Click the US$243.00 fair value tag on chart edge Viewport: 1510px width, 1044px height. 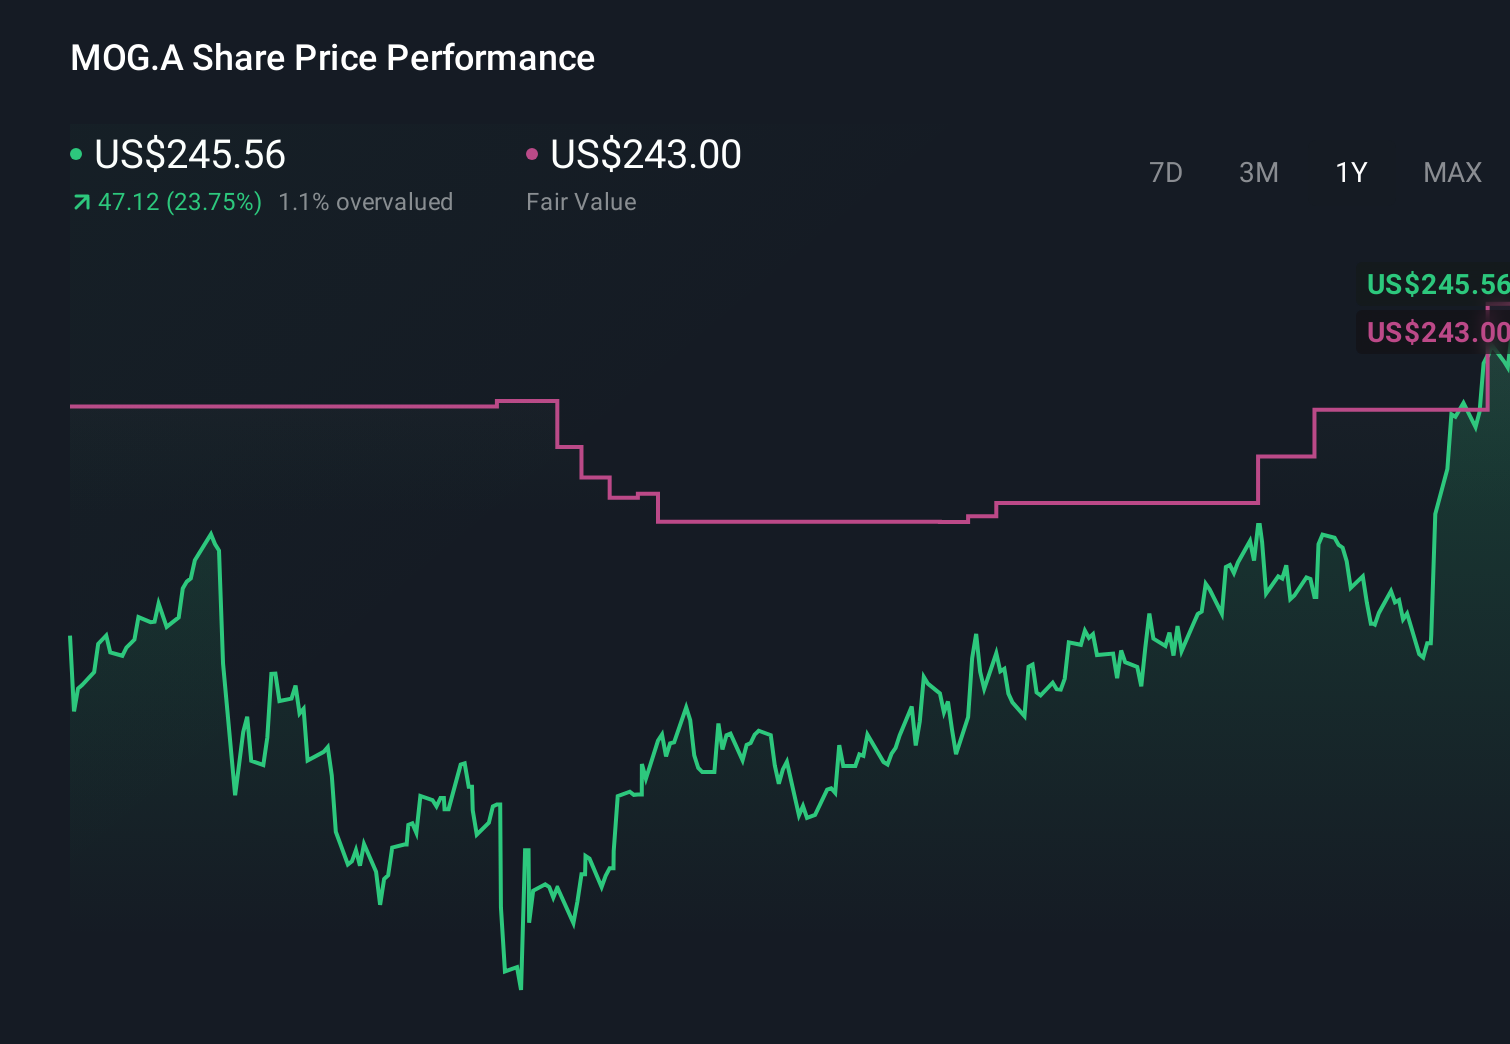coord(1435,332)
